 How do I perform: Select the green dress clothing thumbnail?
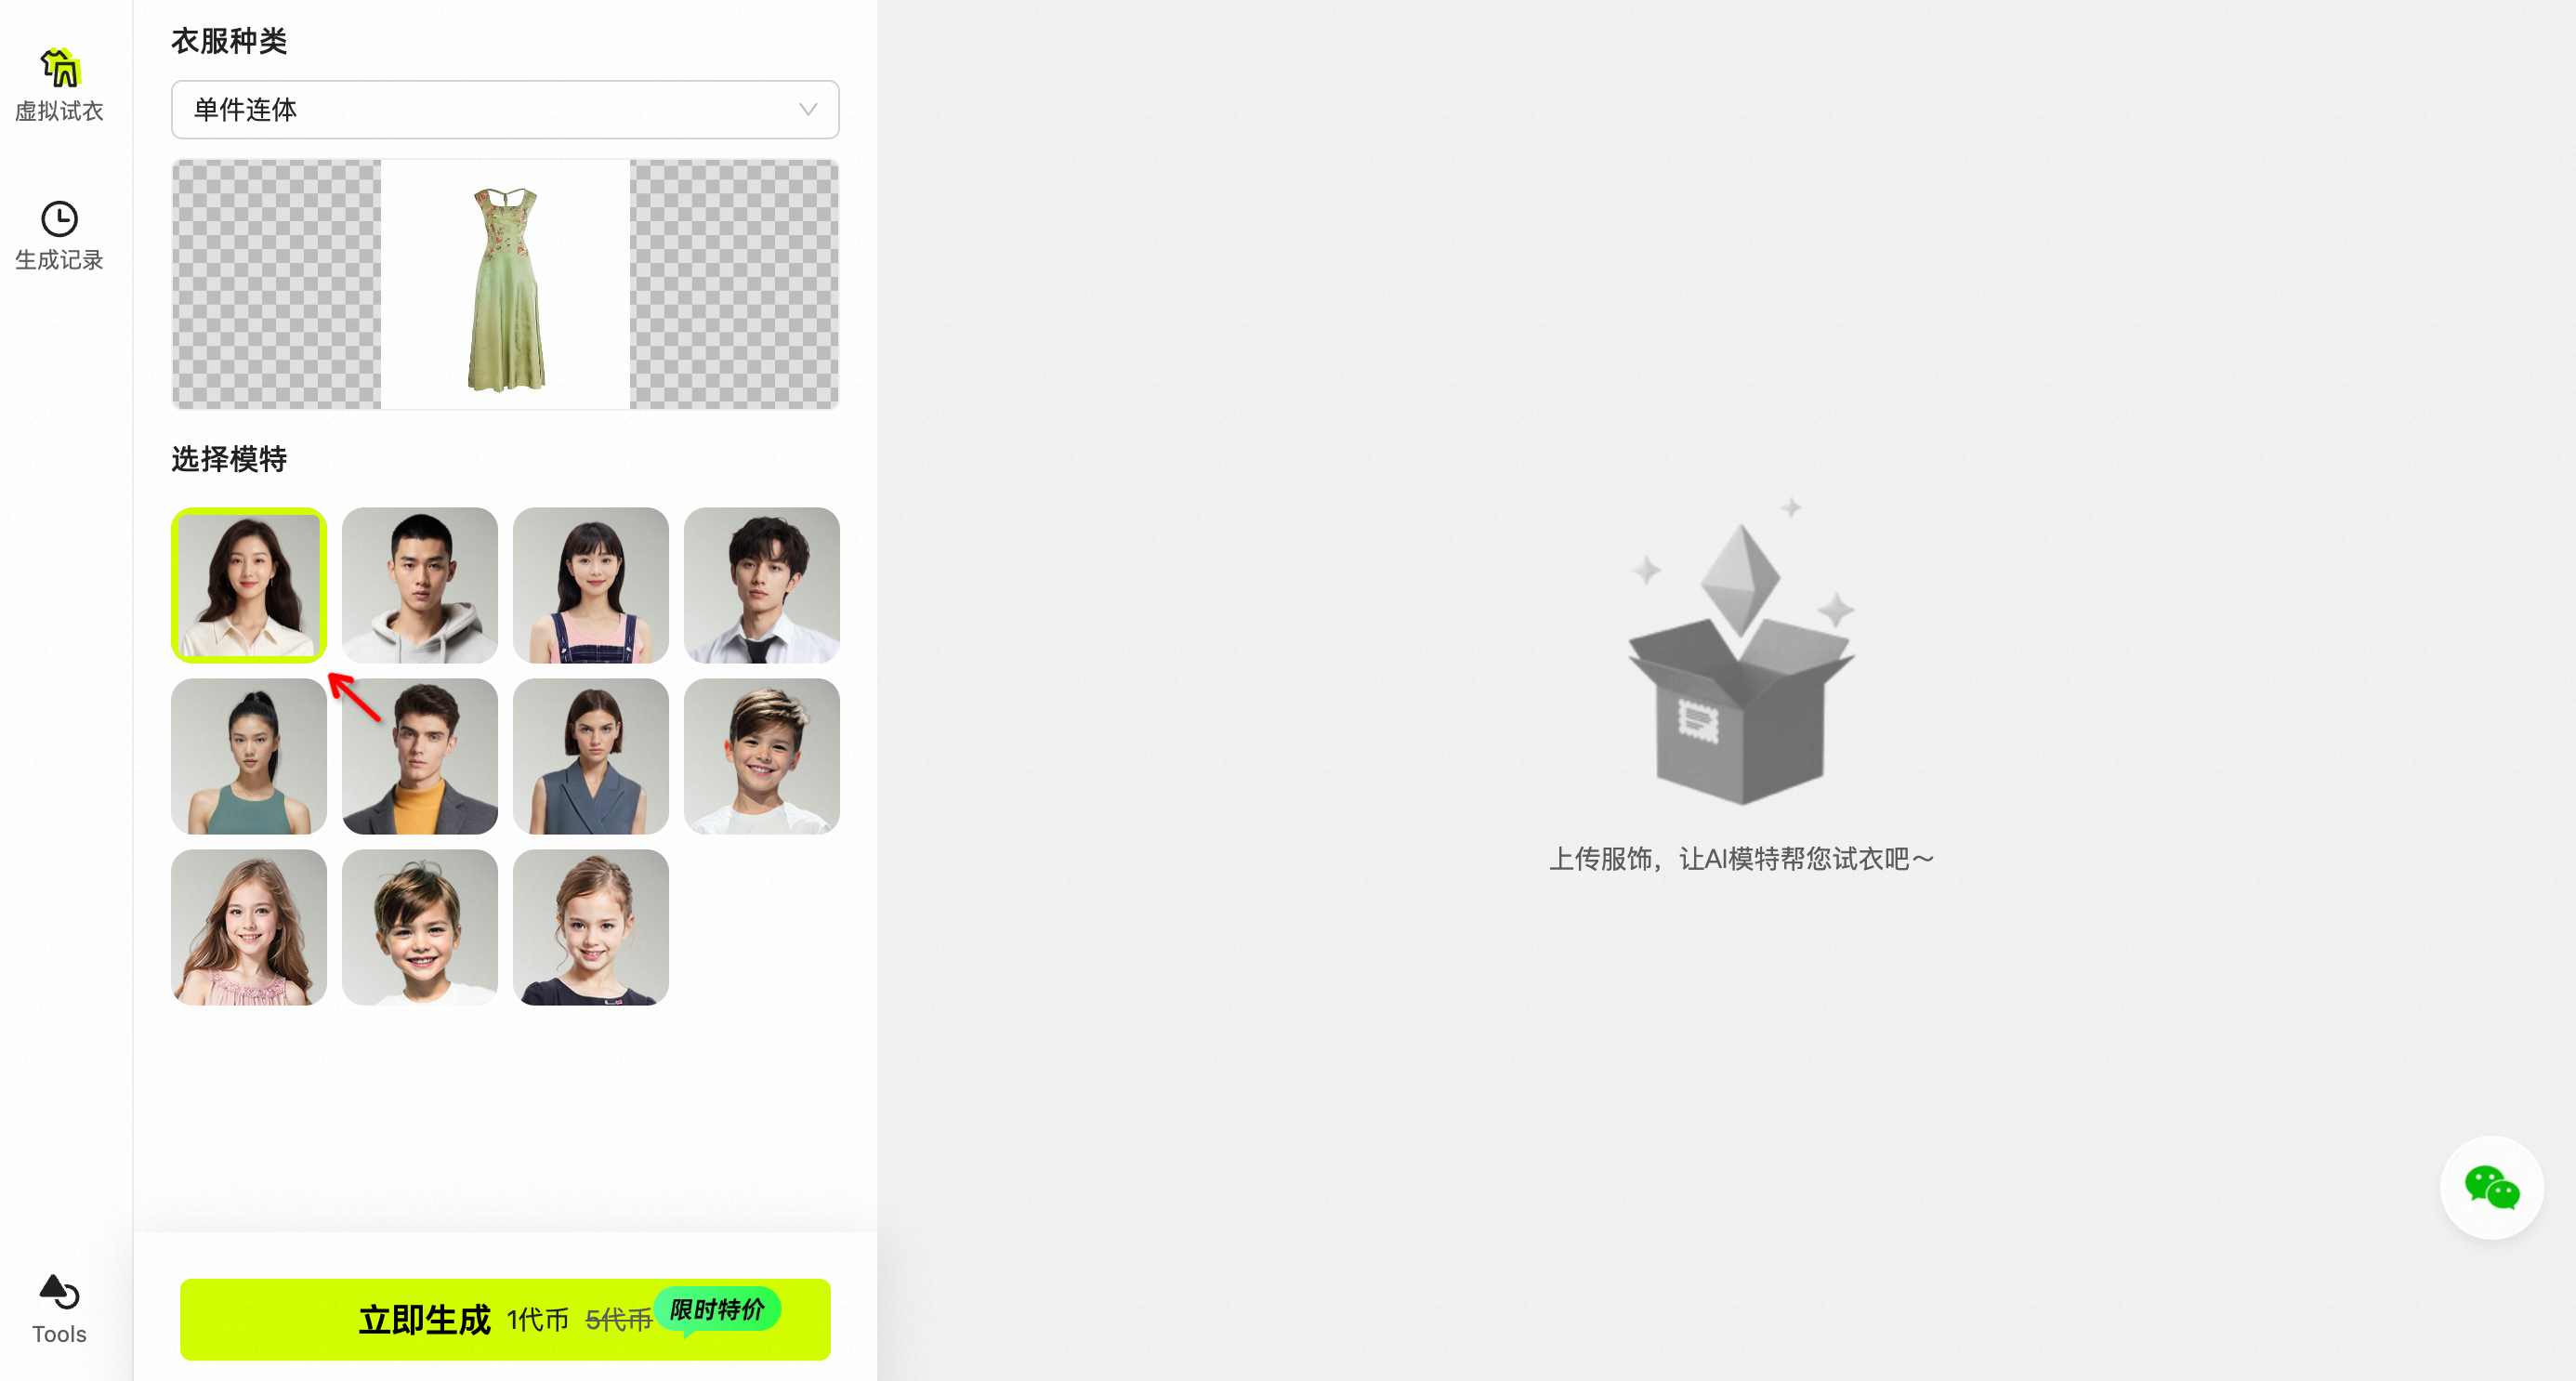(x=506, y=283)
